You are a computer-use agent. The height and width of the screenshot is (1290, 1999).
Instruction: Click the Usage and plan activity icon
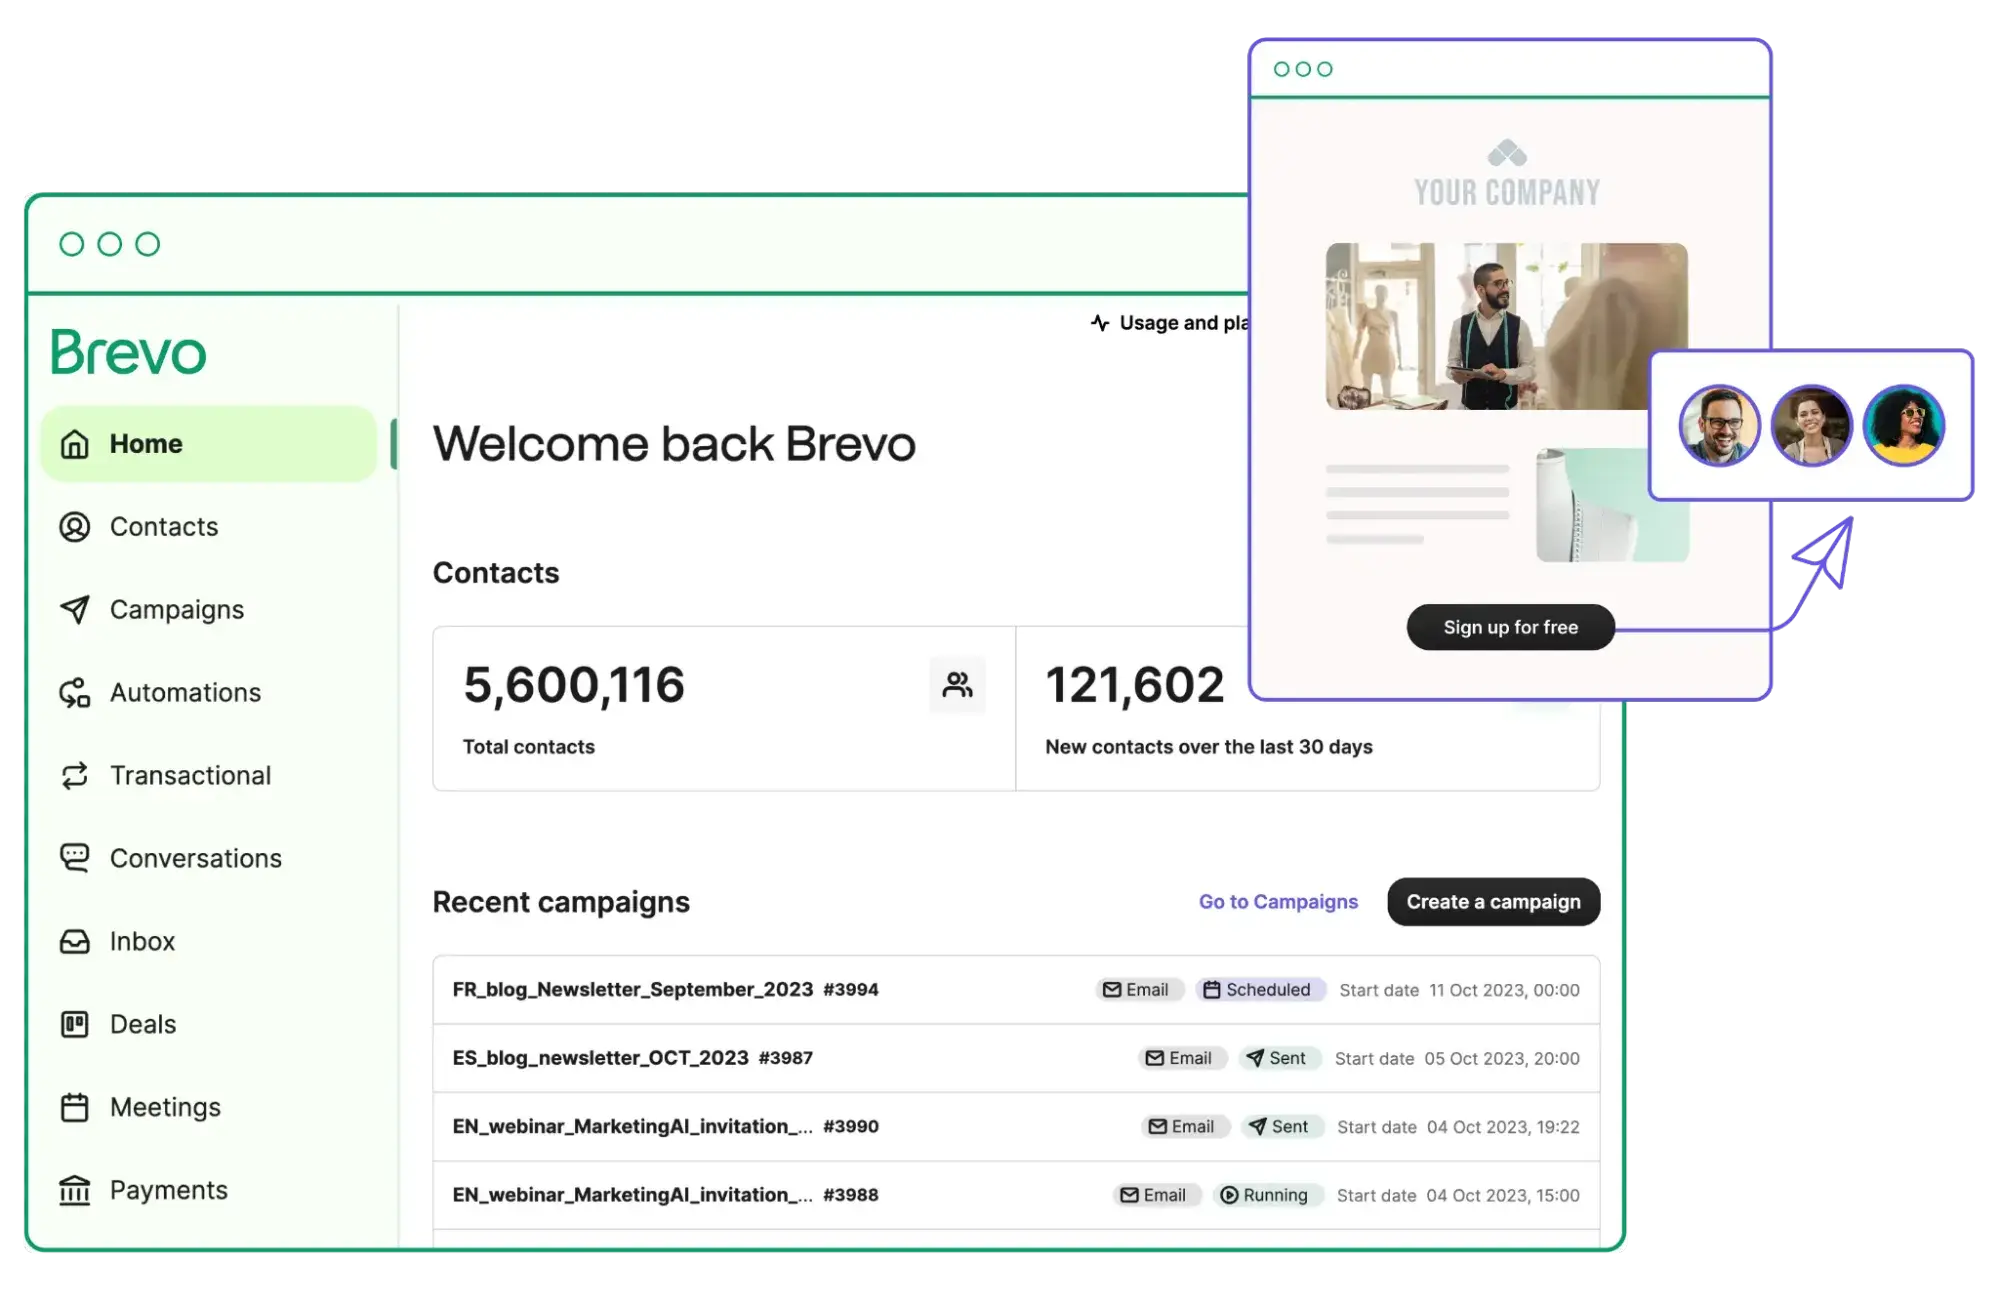pyautogui.click(x=1098, y=322)
